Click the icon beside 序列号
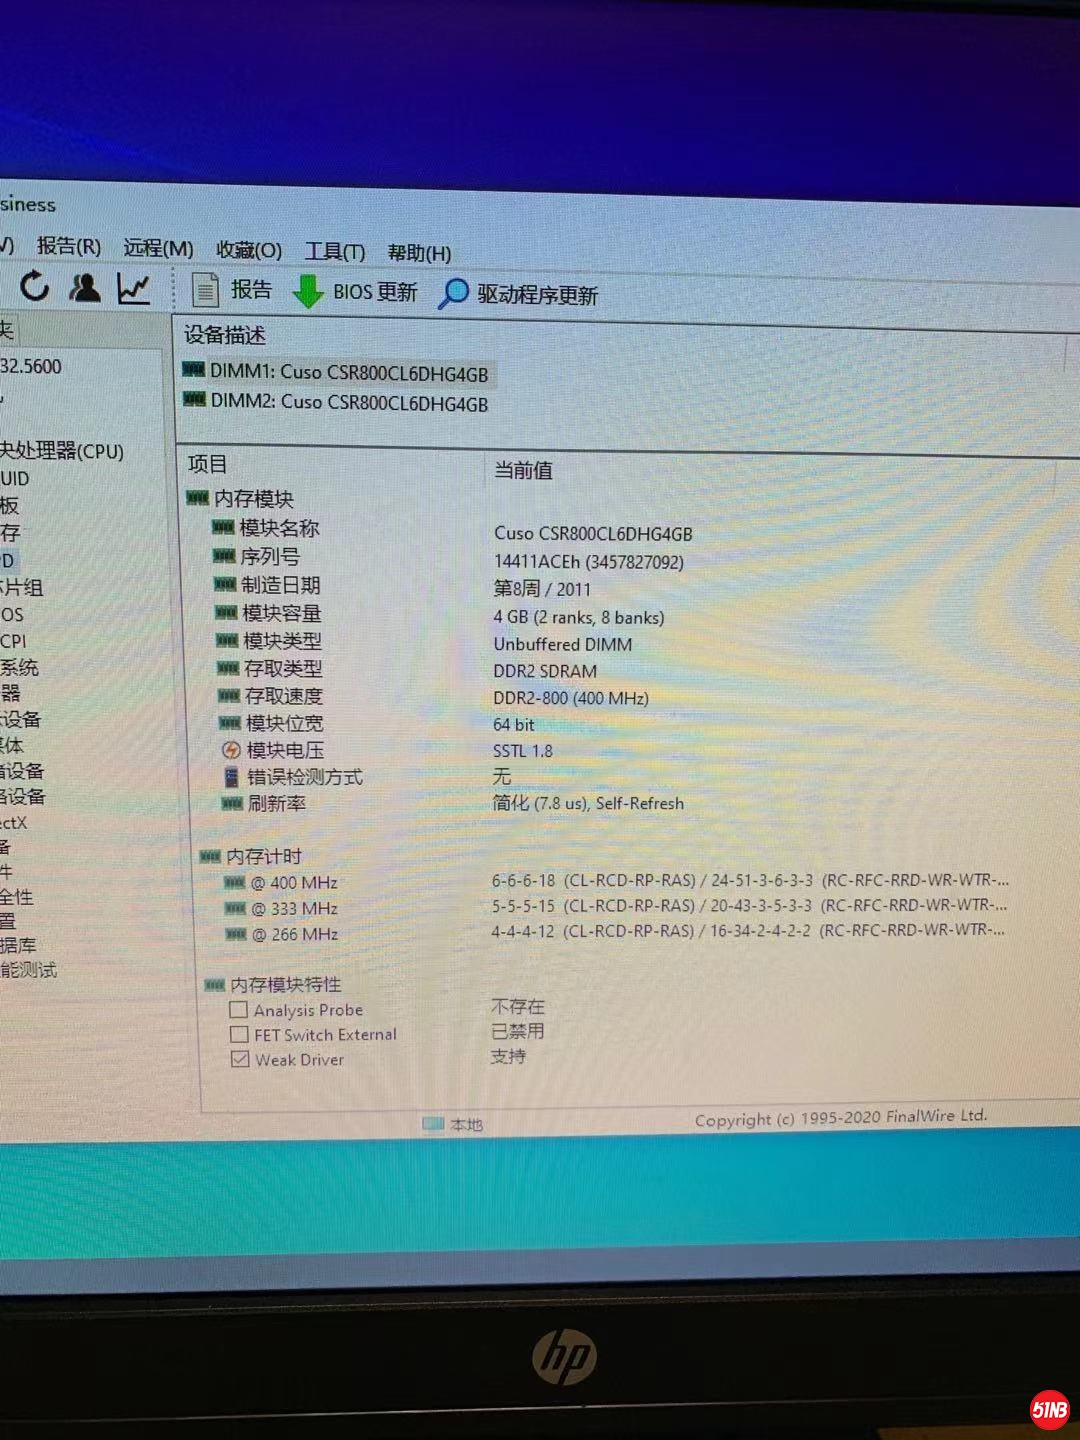This screenshot has height=1440, width=1080. click(x=224, y=556)
